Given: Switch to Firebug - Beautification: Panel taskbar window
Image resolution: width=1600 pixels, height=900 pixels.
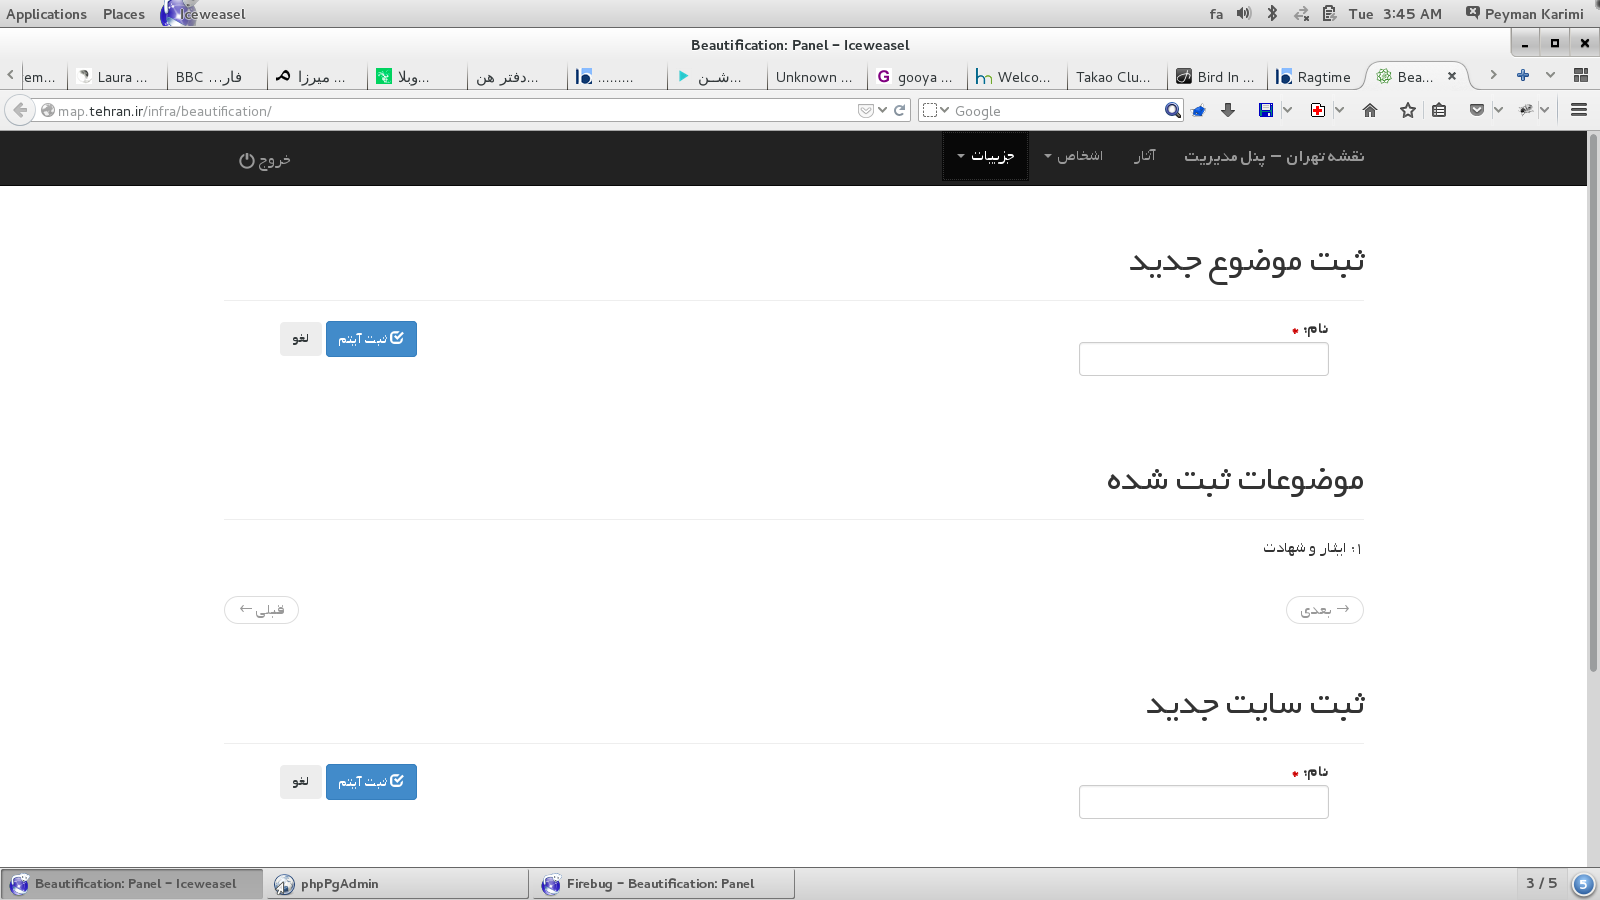Looking at the screenshot, I should click(664, 884).
